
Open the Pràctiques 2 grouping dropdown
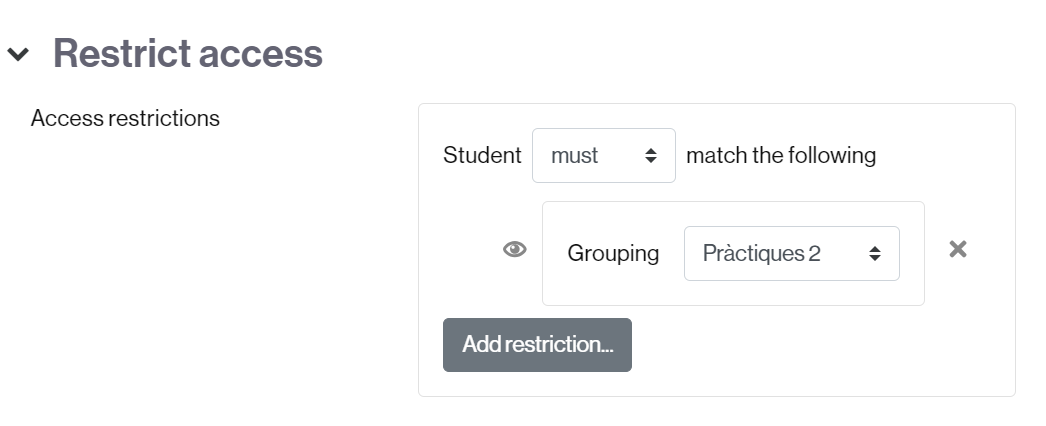coord(792,253)
